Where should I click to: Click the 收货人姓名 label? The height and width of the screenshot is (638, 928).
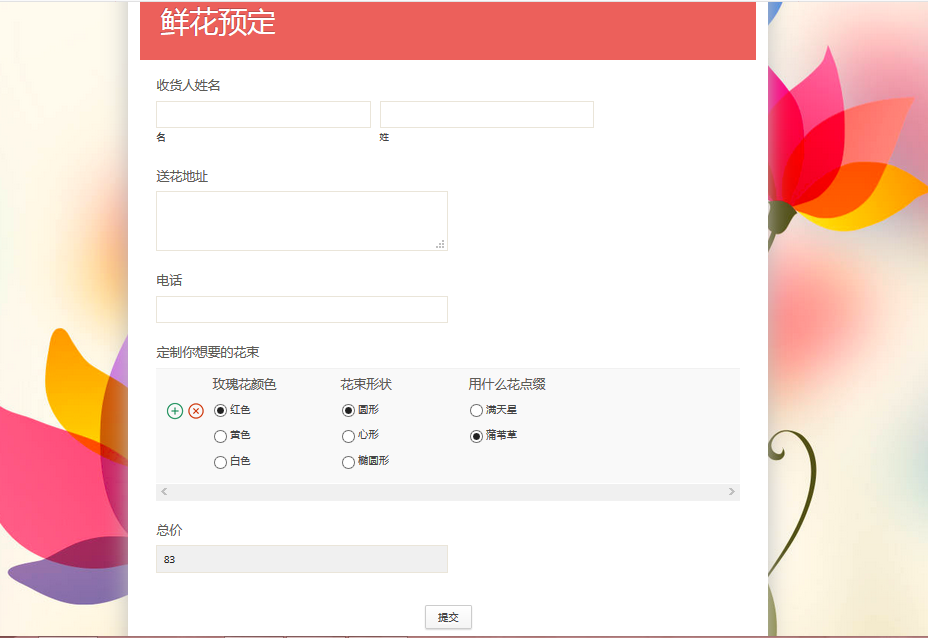tap(188, 85)
